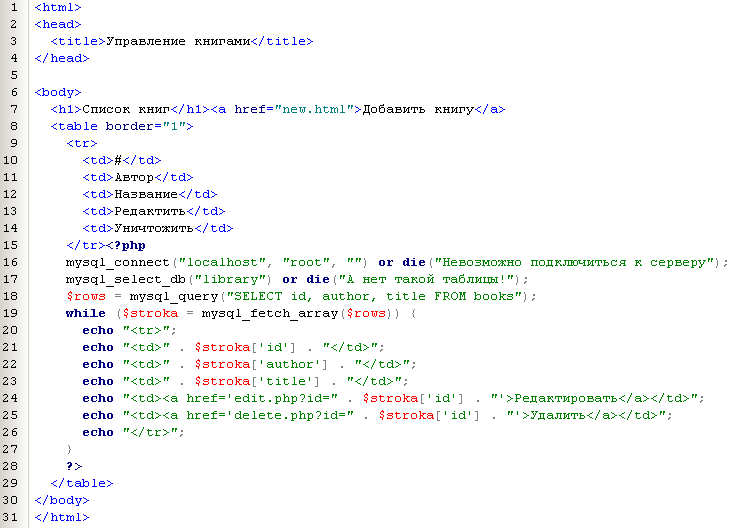Click the SELECT SQL query string
This screenshot has height=528, width=752.
[374, 296]
